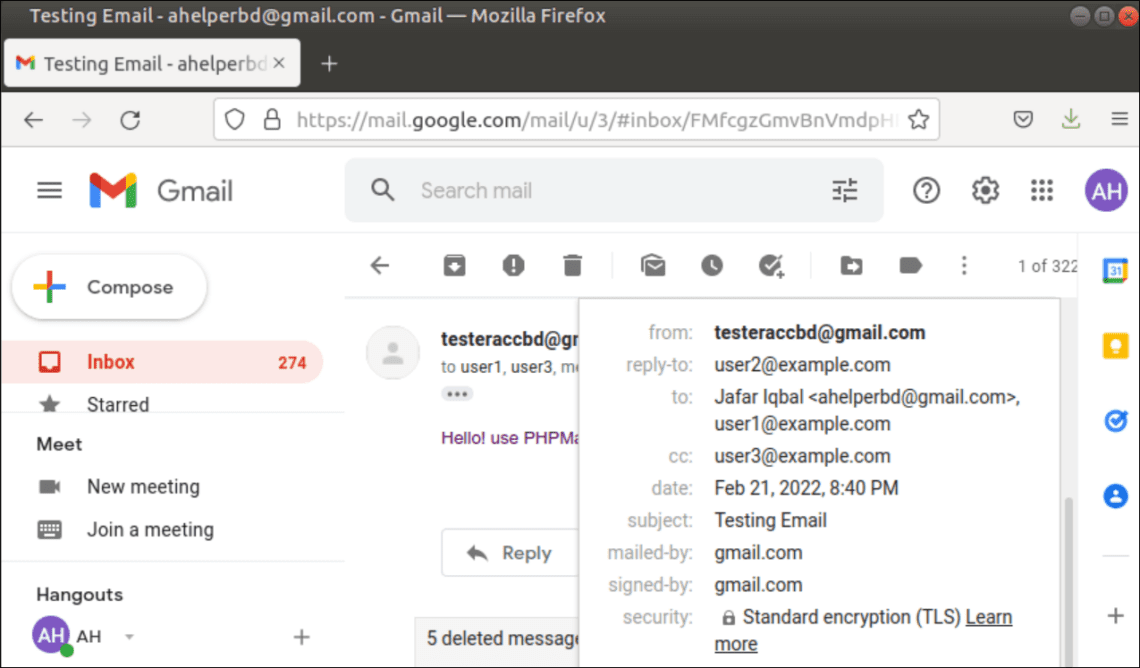Open the Learn more link about TLS encryption
This screenshot has width=1140, height=668.
(x=988, y=617)
